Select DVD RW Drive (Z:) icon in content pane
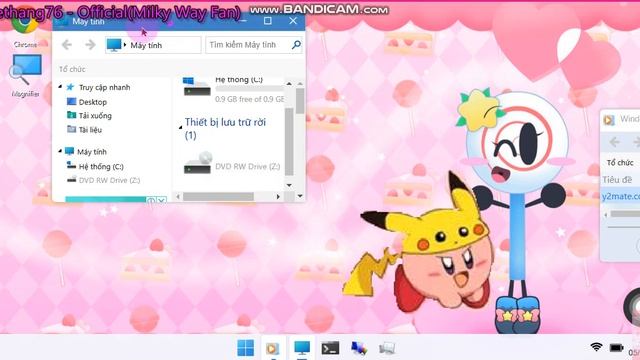640x360 pixels. (197, 163)
